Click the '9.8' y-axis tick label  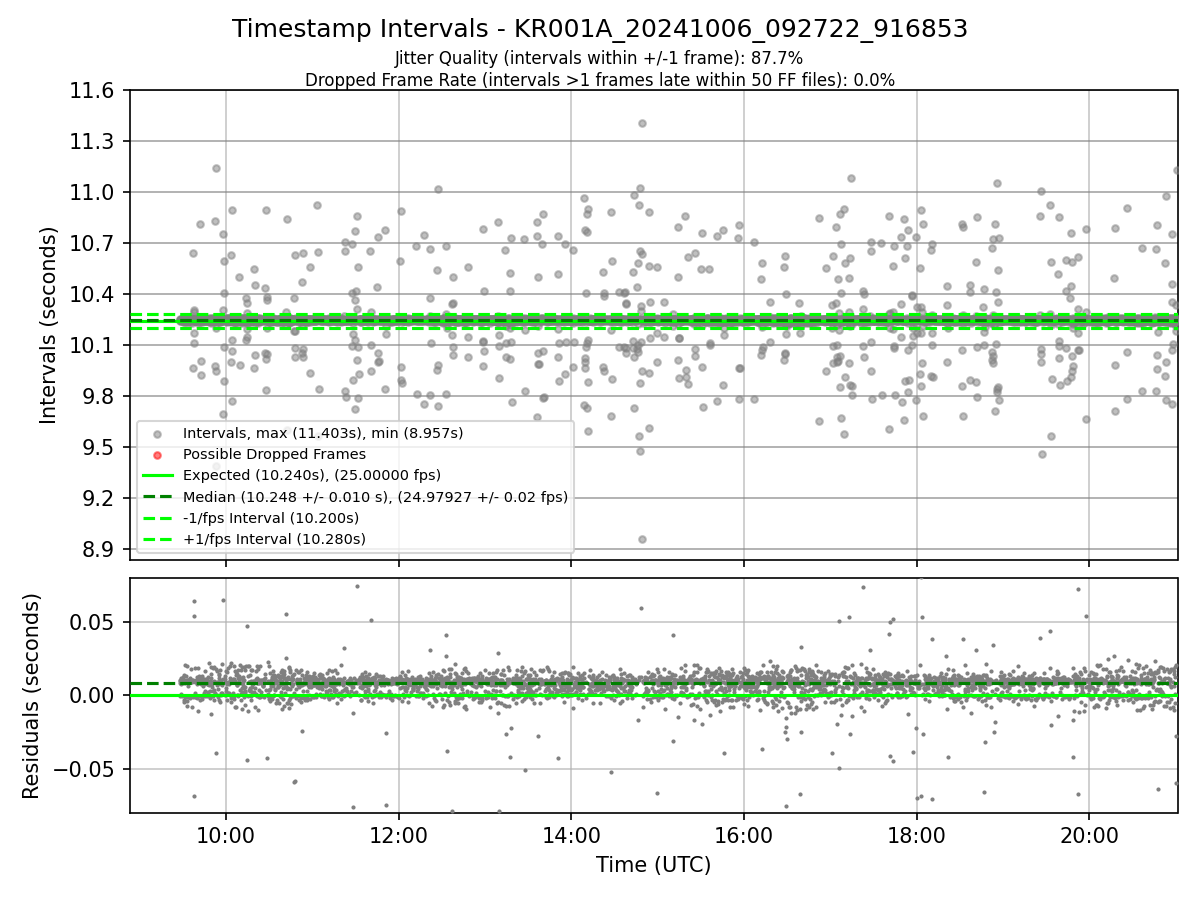tap(100, 397)
